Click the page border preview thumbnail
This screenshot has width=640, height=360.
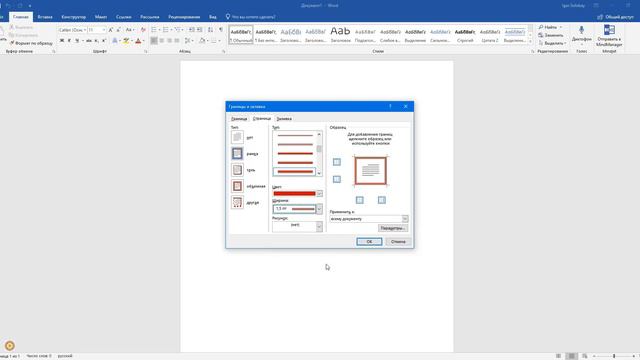pyautogui.click(x=370, y=171)
